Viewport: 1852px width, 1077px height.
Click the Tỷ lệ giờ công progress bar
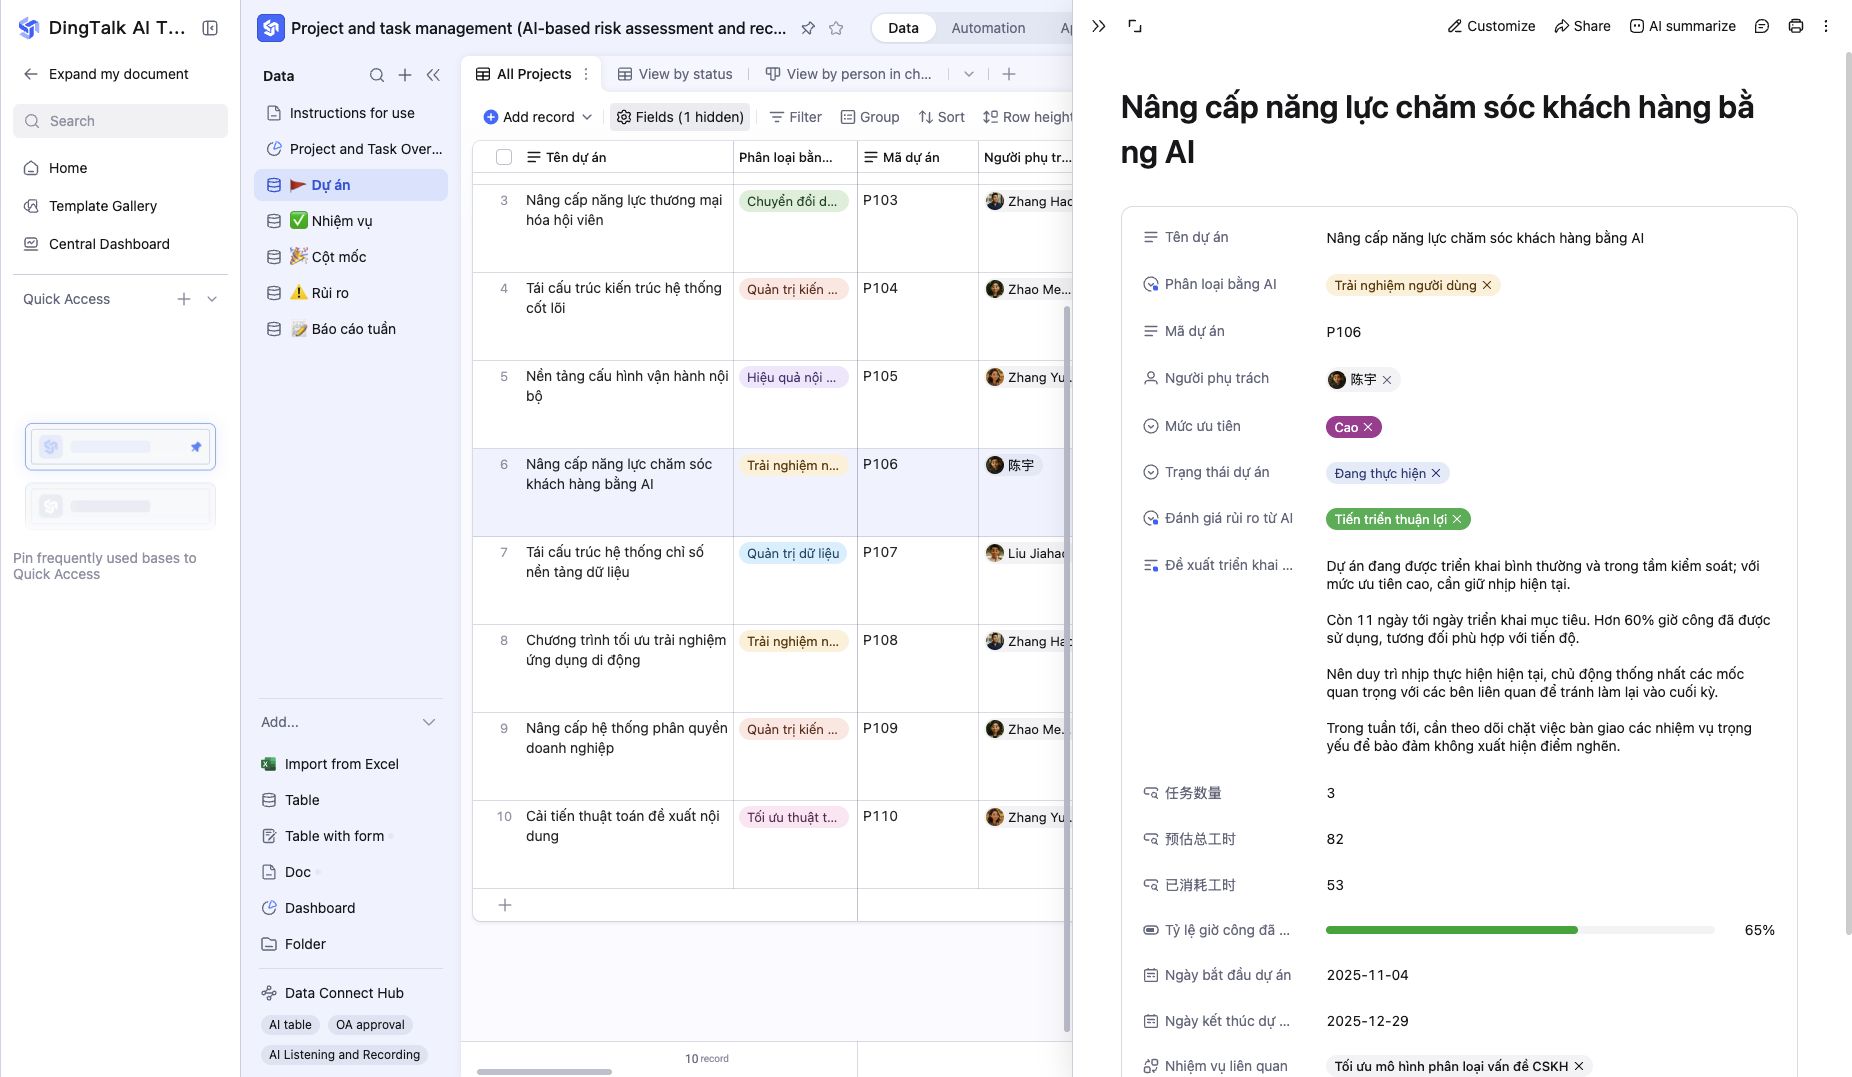click(x=1520, y=930)
